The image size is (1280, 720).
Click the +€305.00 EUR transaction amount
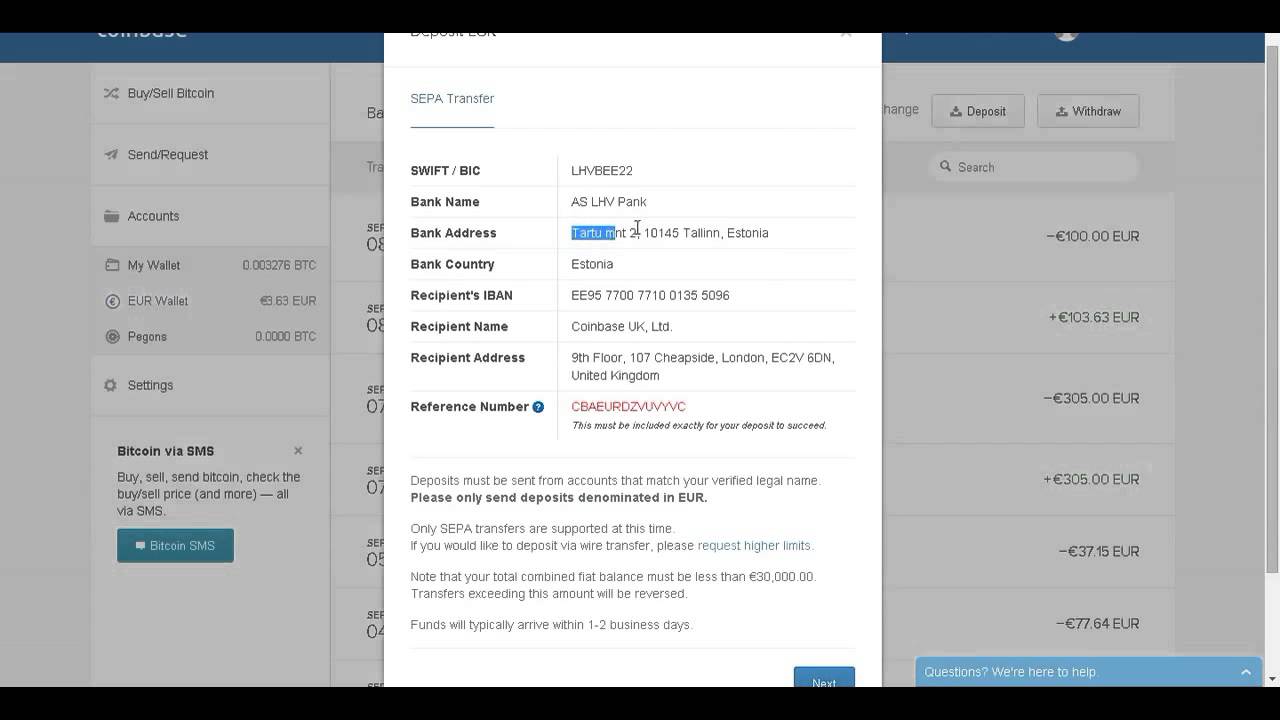click(1092, 480)
